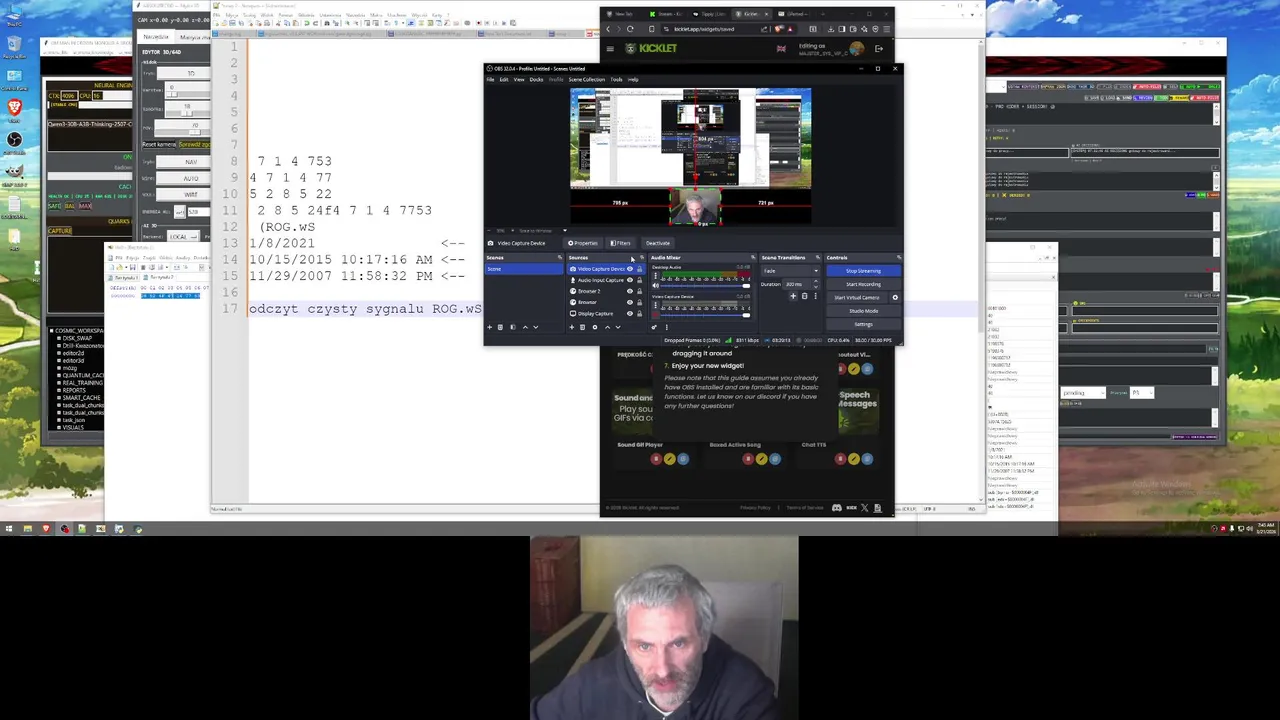The width and height of the screenshot is (1280, 720).
Task: Remove selected source trash icon
Action: 582,327
